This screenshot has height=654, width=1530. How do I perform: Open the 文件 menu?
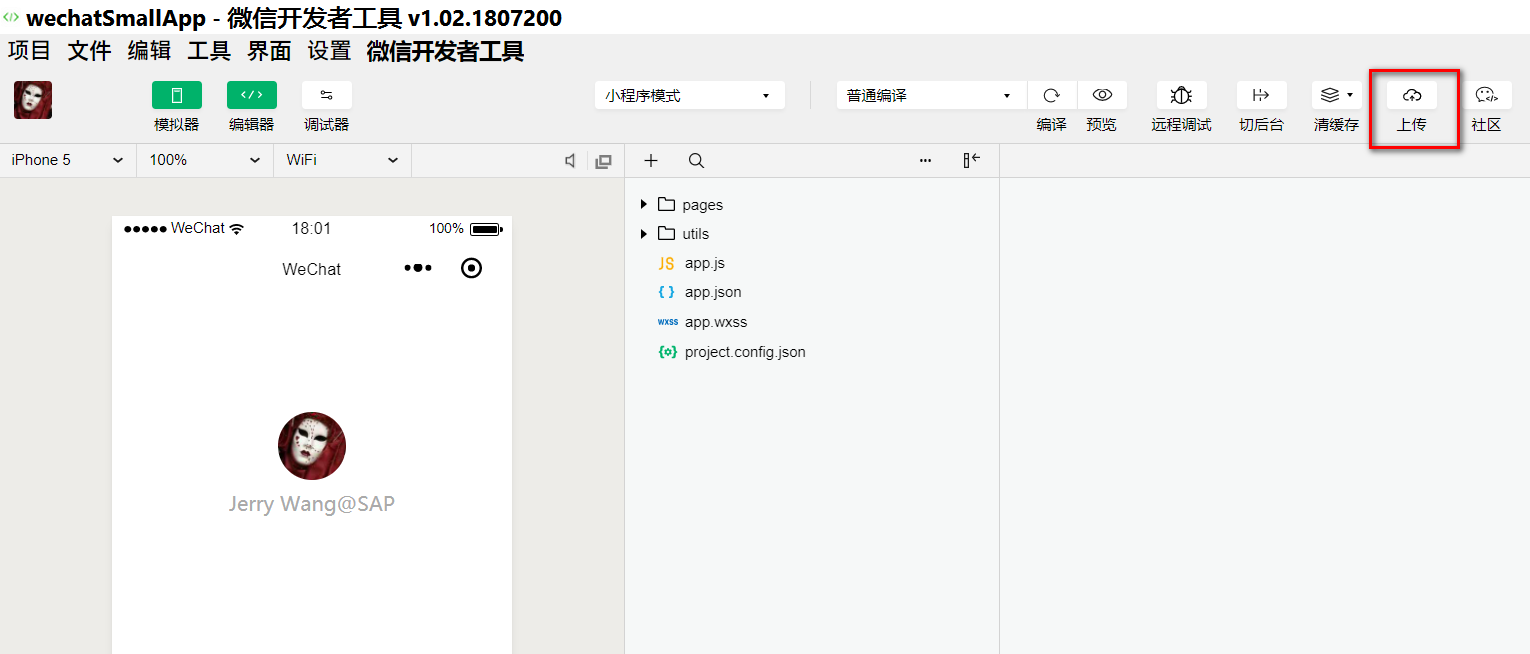(90, 51)
